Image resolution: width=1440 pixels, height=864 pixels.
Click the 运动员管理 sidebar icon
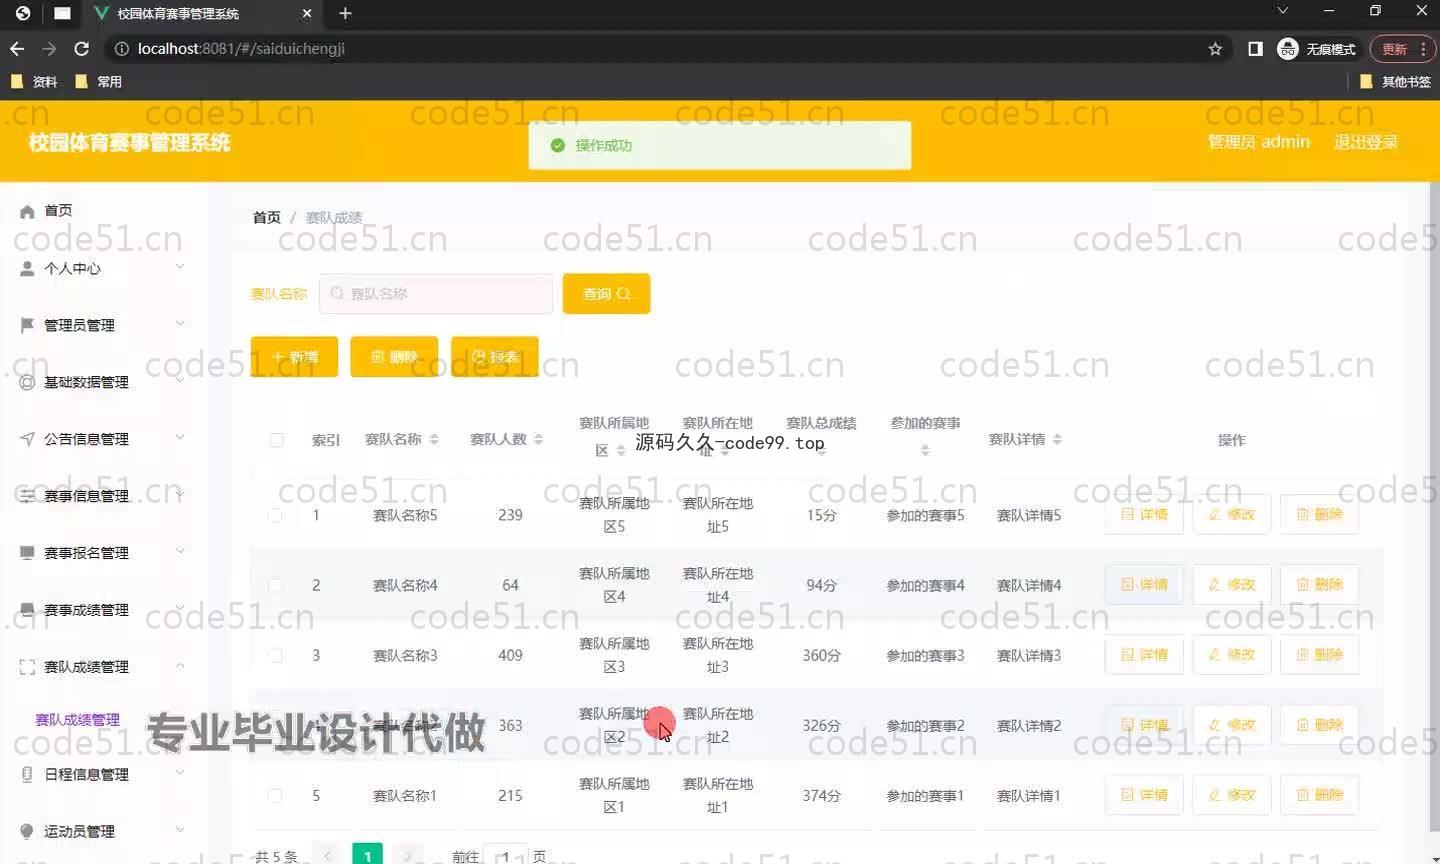pyautogui.click(x=27, y=831)
